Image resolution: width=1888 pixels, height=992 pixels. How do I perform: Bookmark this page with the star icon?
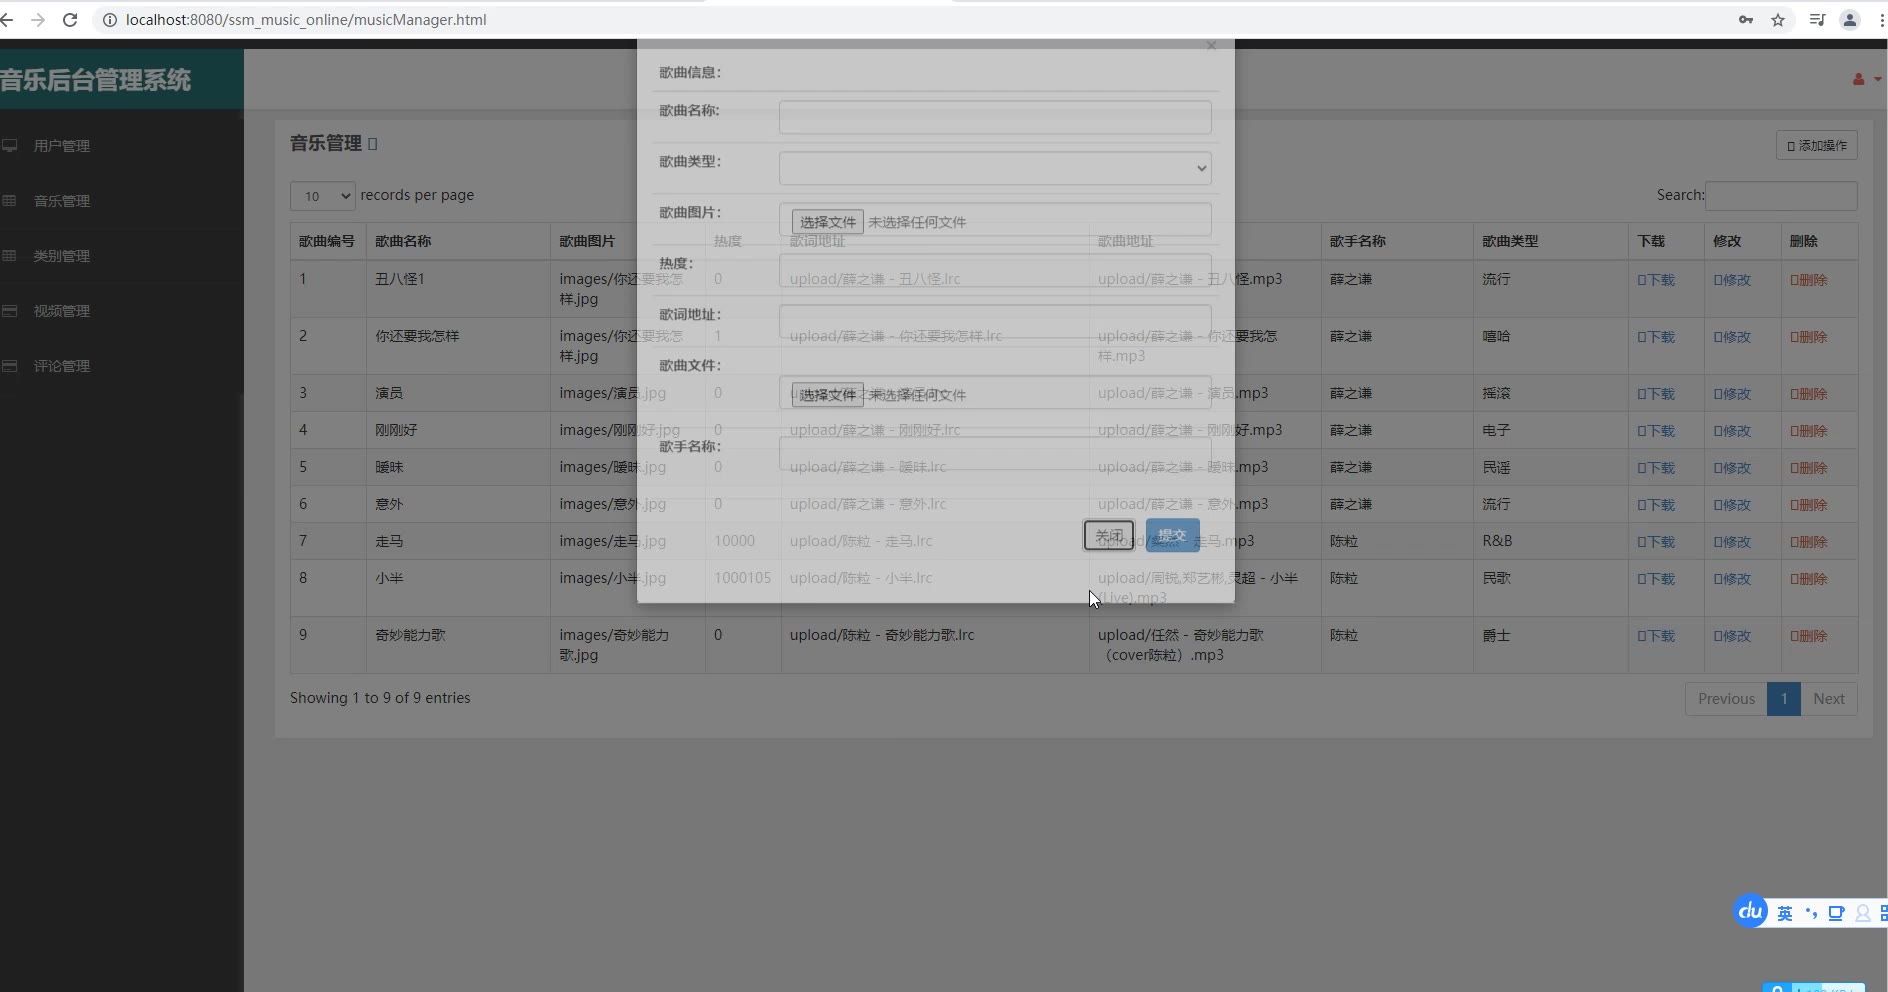coord(1778,20)
